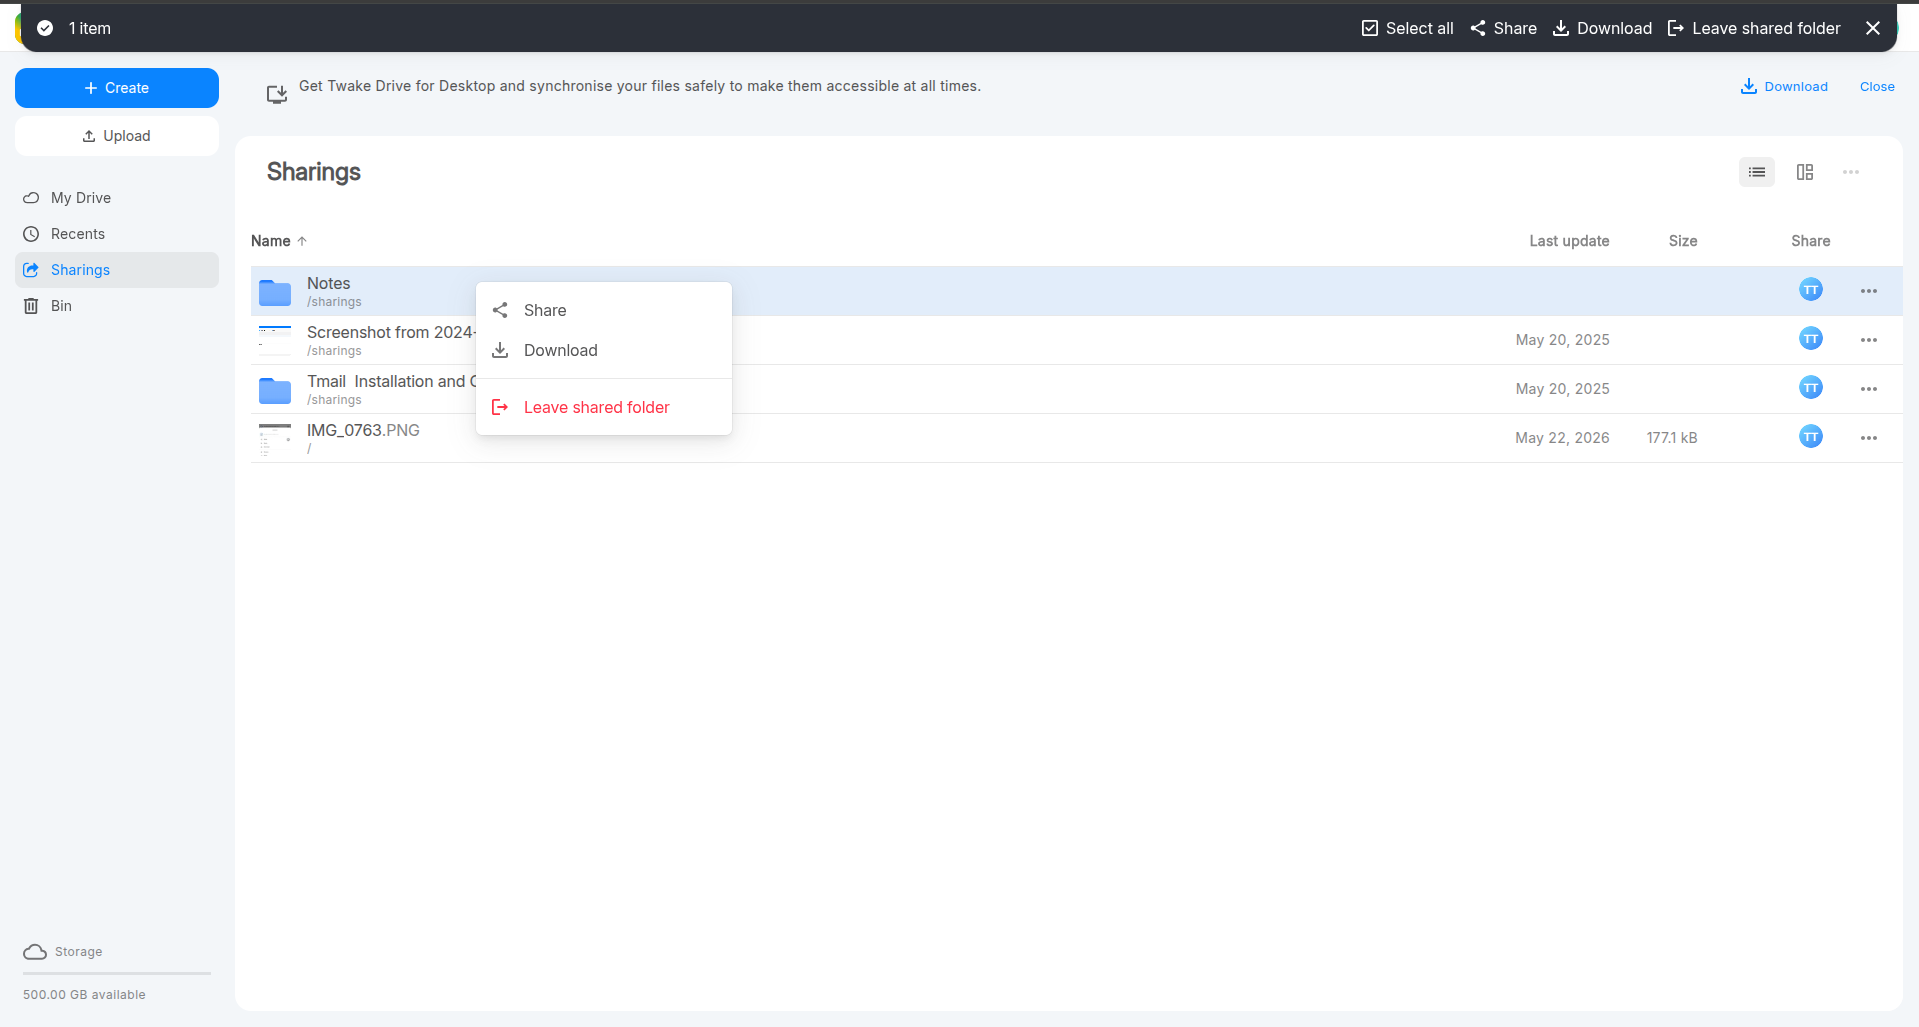Click share avatar on Screenshot row
The height and width of the screenshot is (1027, 1919).
[1811, 339]
